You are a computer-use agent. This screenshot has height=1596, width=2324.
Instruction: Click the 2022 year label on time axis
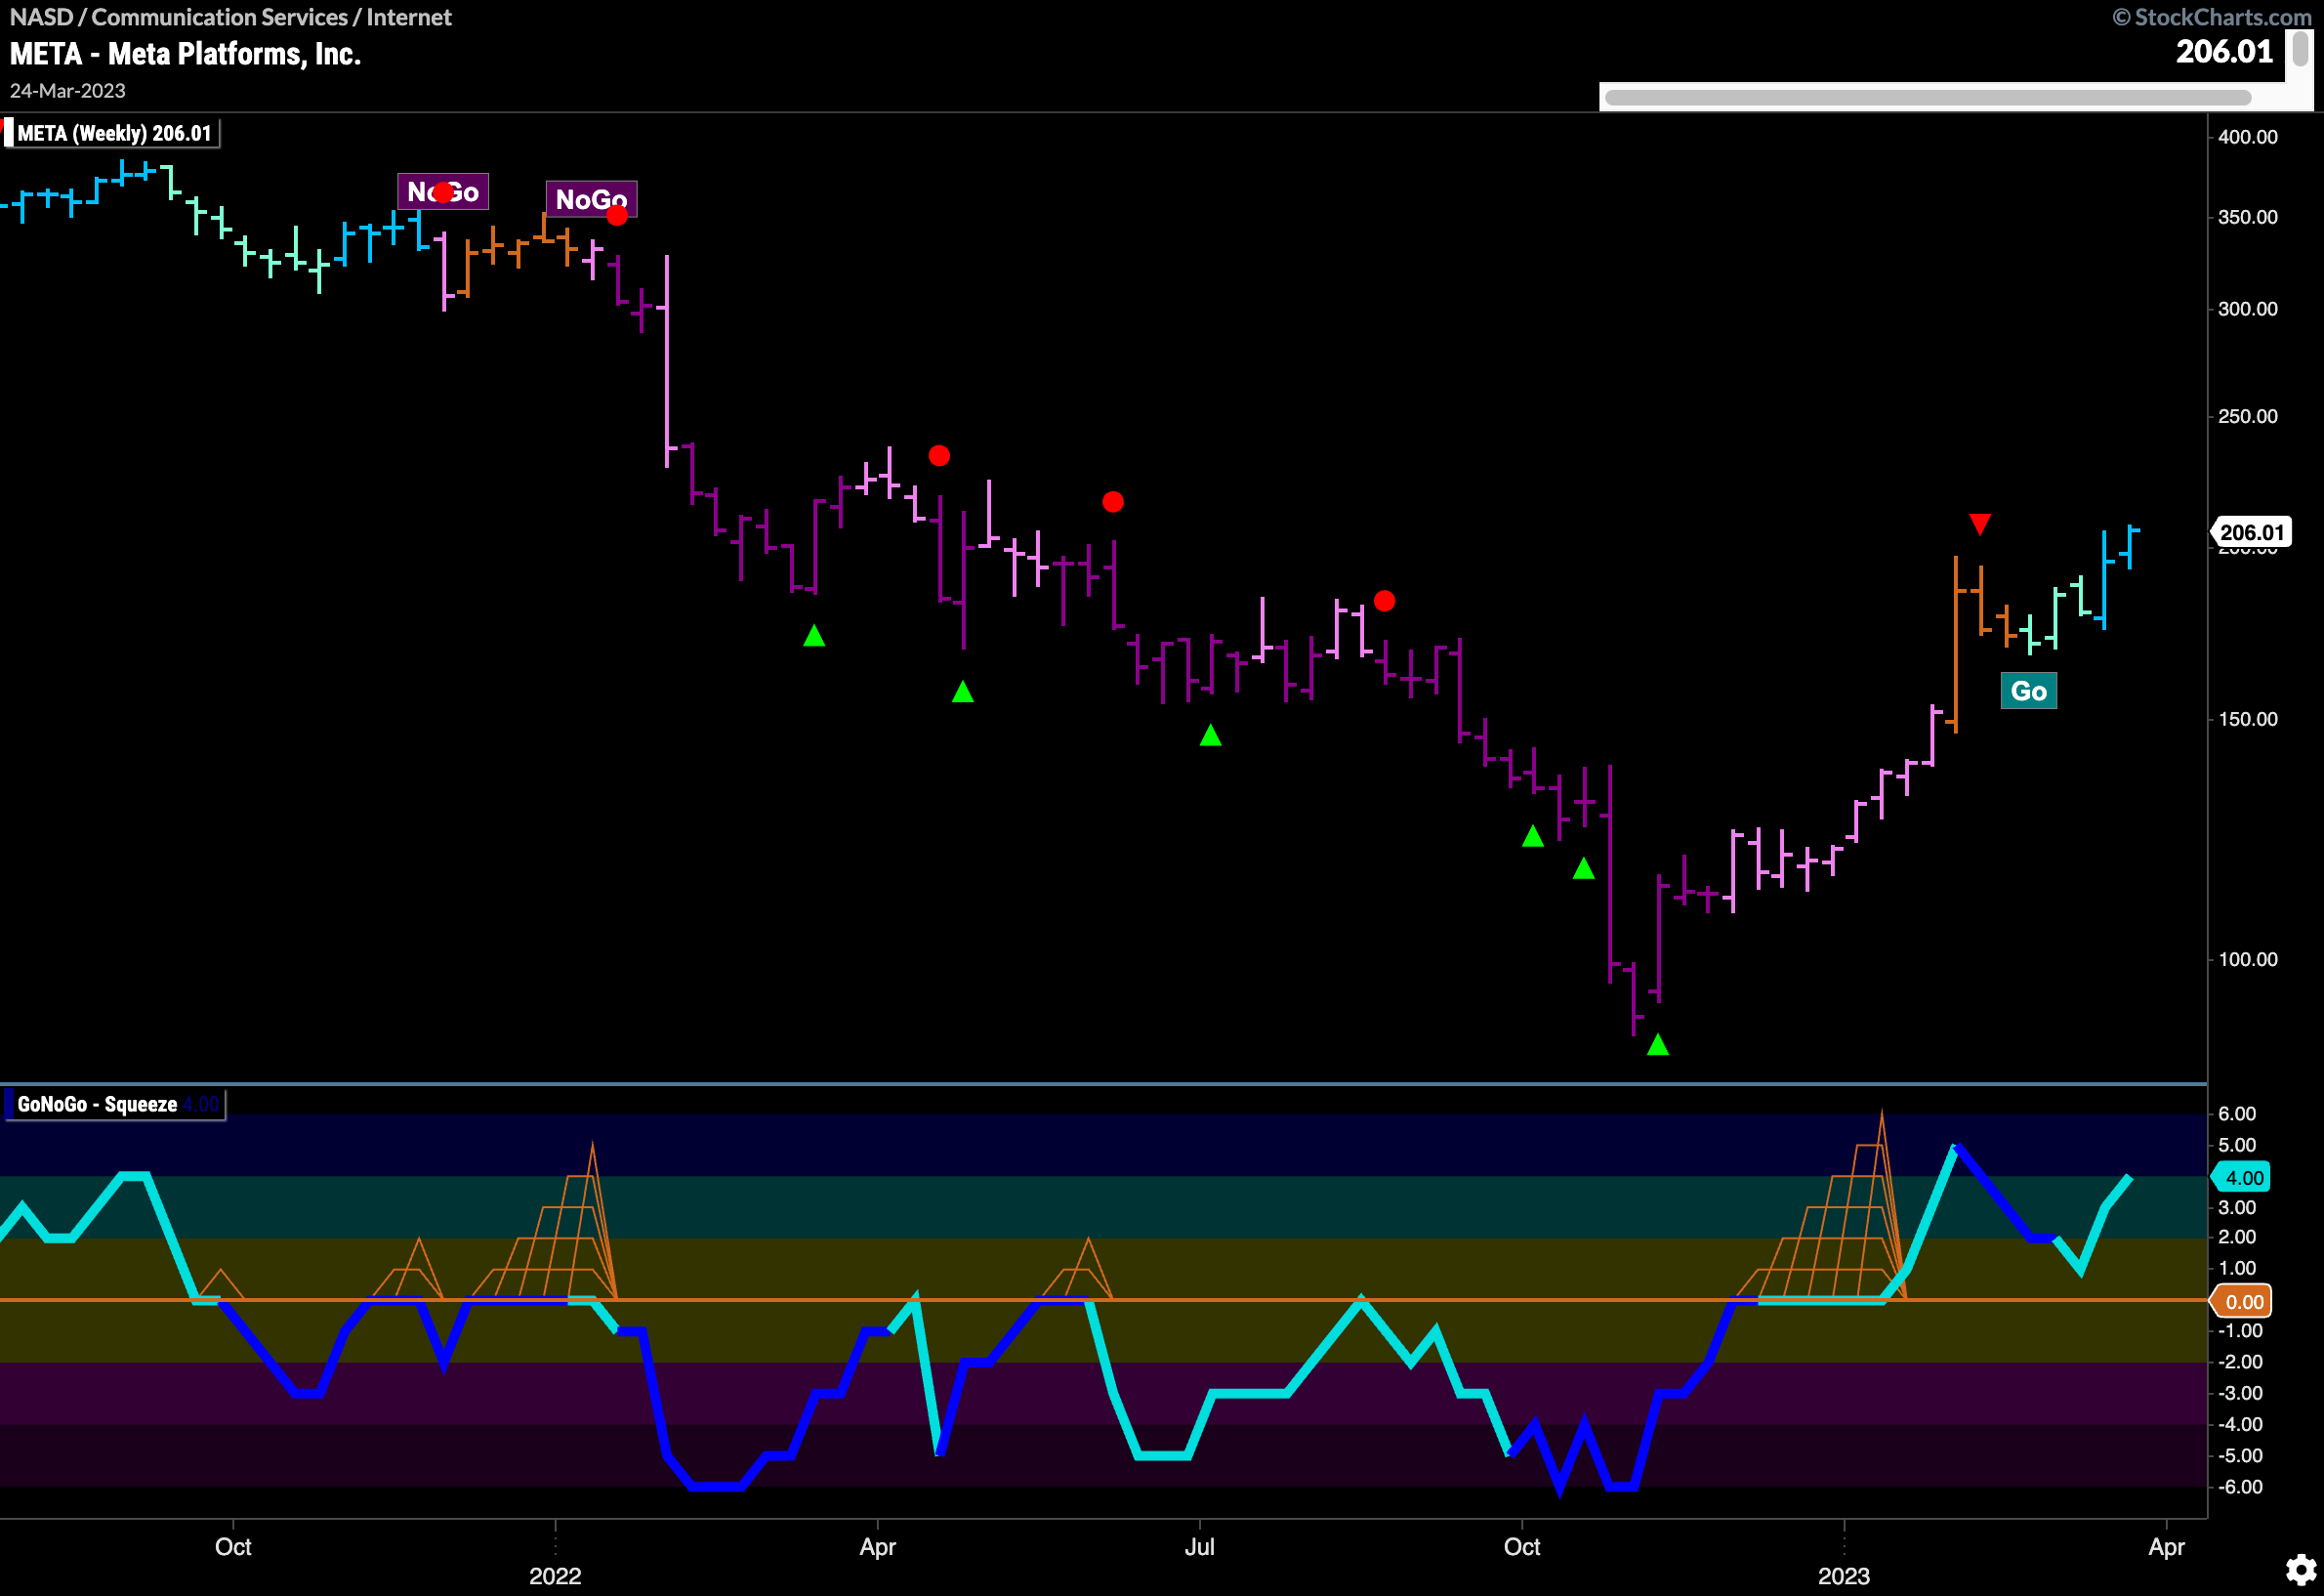tap(555, 1576)
